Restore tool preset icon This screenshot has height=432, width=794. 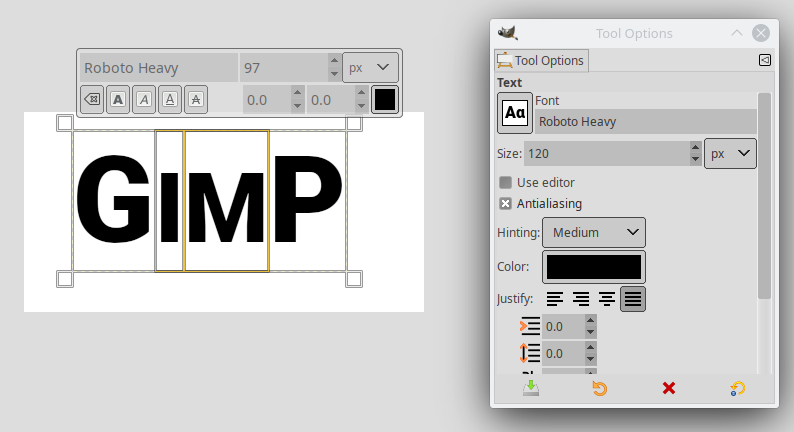point(600,388)
